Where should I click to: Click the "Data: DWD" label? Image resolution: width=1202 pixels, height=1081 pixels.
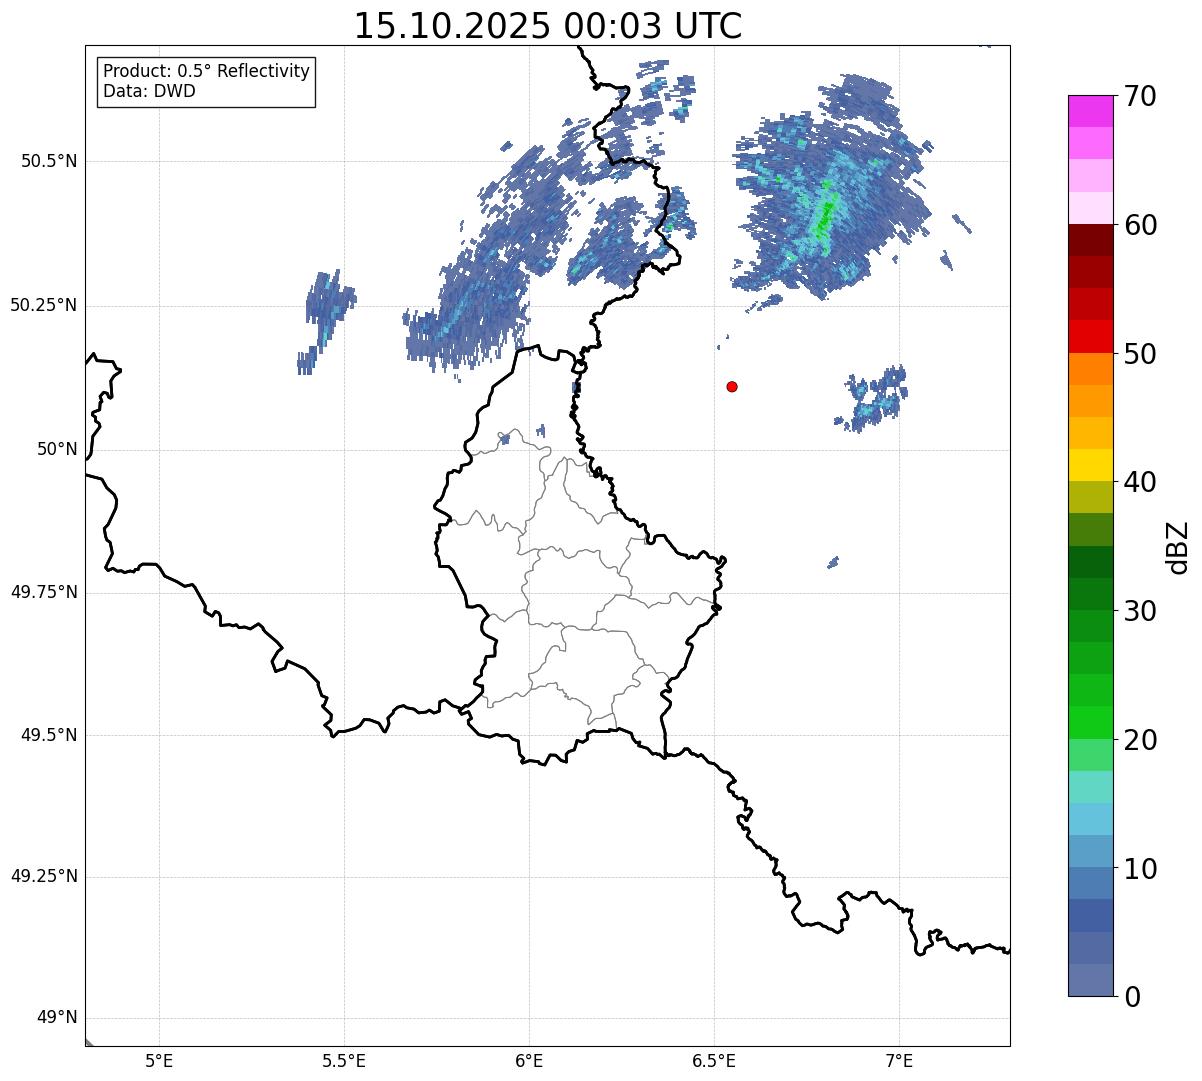click(x=149, y=91)
